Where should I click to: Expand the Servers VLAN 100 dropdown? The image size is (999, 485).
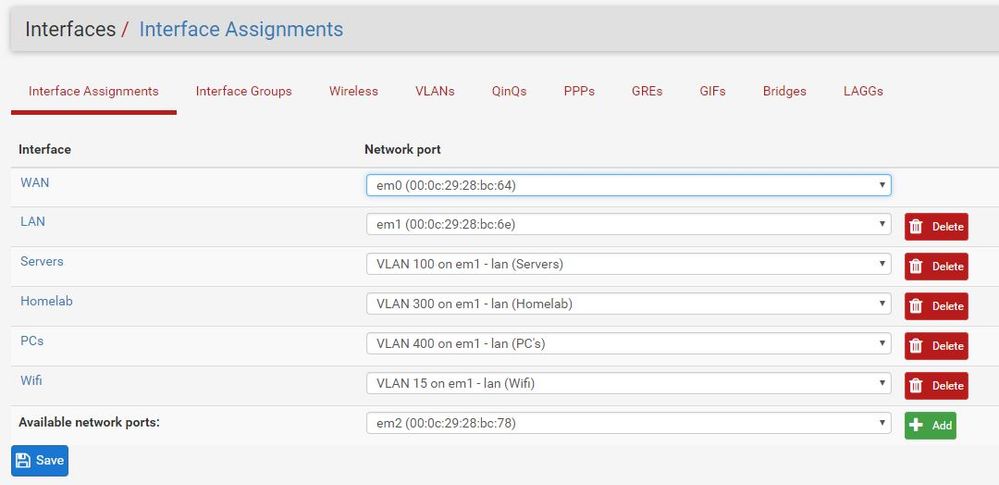point(628,264)
